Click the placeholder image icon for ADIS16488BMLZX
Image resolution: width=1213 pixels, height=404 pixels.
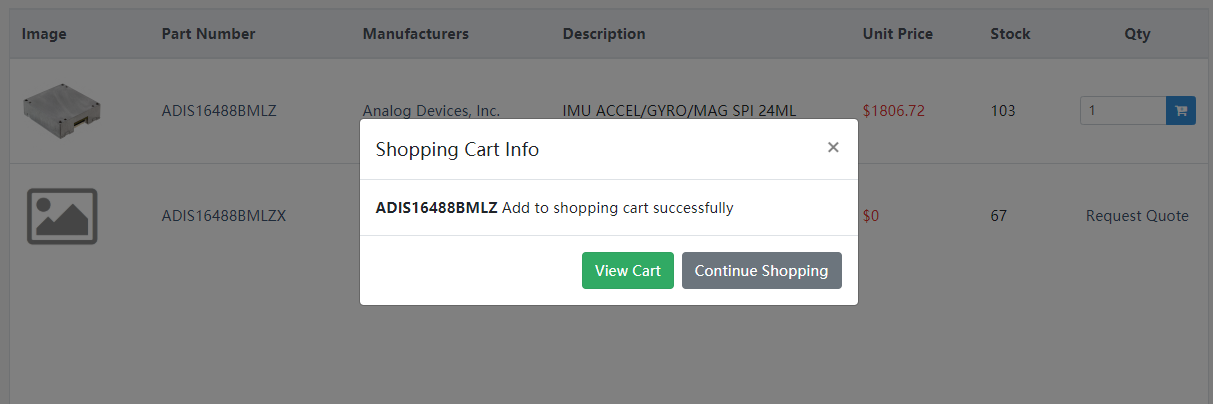tap(62, 216)
